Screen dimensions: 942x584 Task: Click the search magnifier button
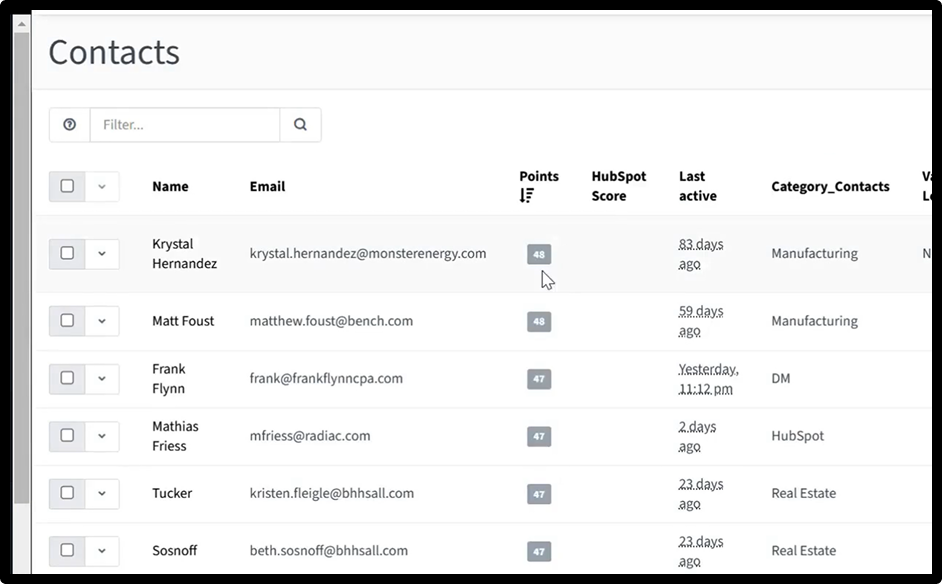coord(300,124)
